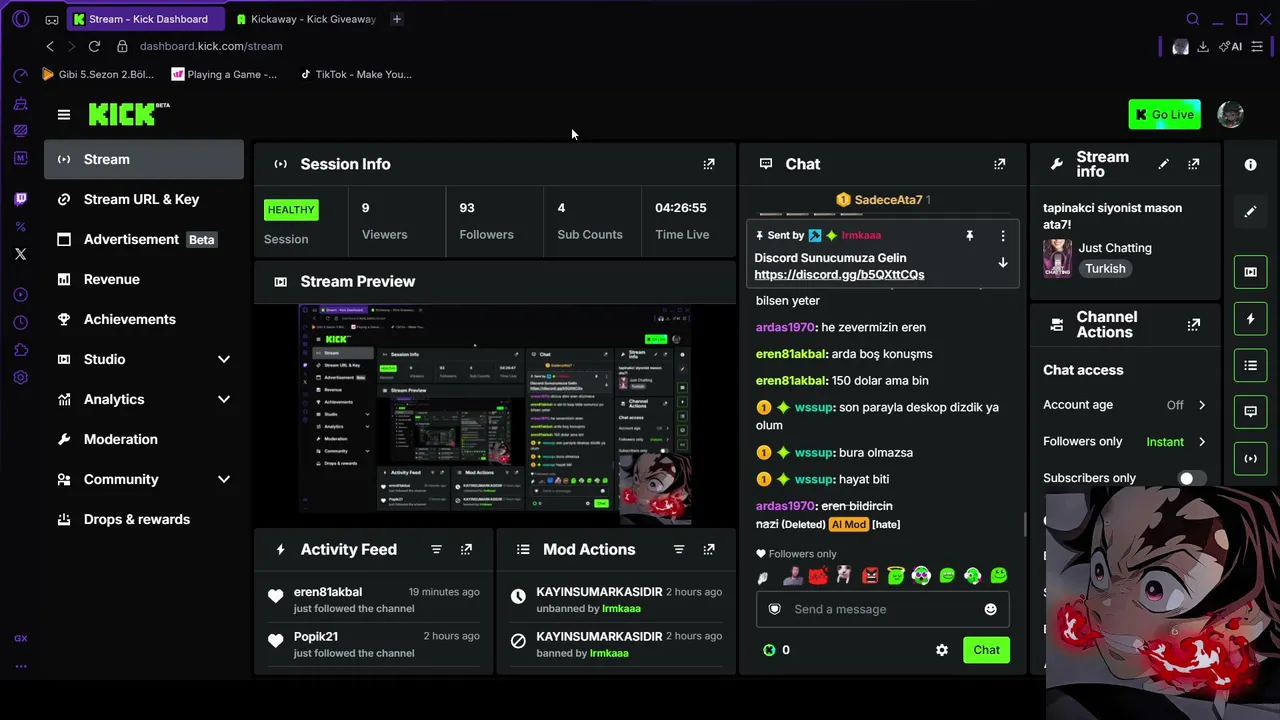Click the Go Live button
Screen dimensions: 1280x720
(x=1164, y=115)
